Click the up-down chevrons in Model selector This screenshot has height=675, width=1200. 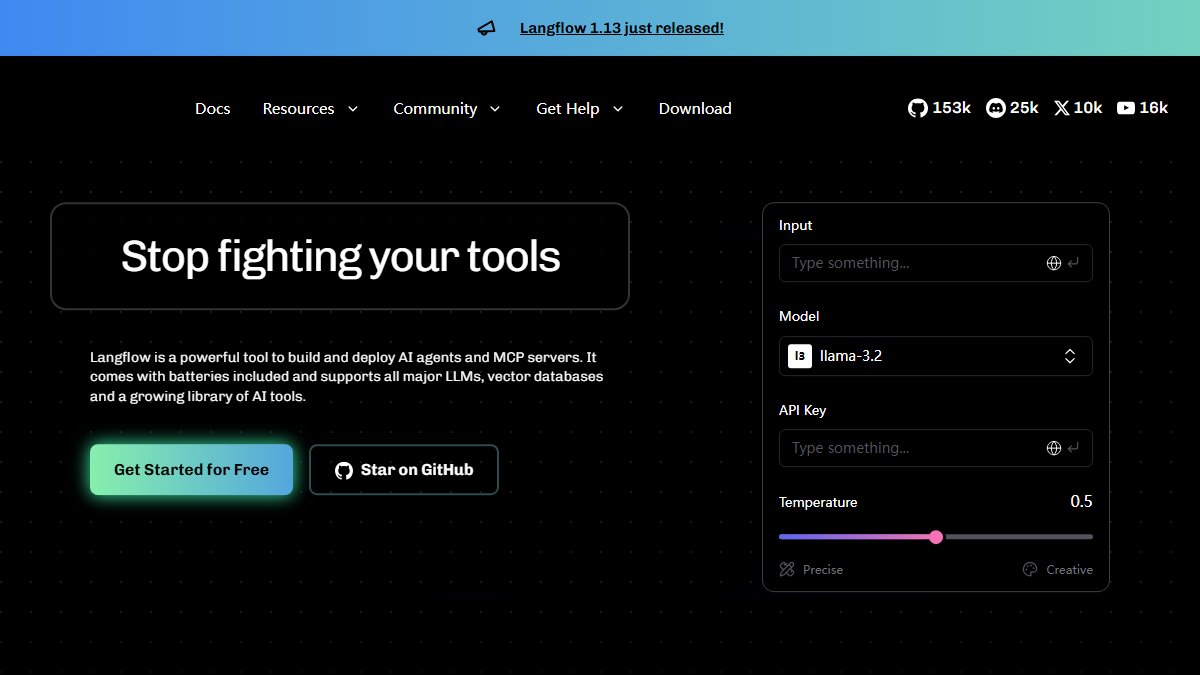tap(1070, 356)
